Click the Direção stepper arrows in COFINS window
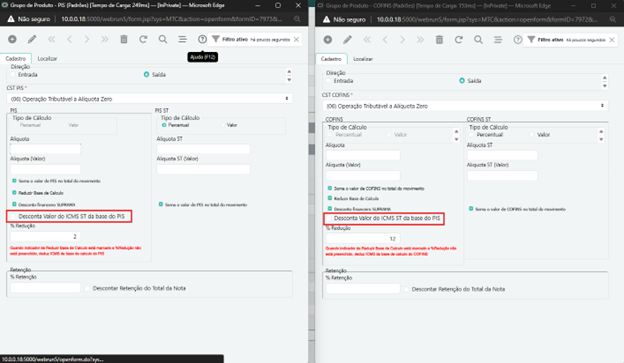 (x=604, y=82)
